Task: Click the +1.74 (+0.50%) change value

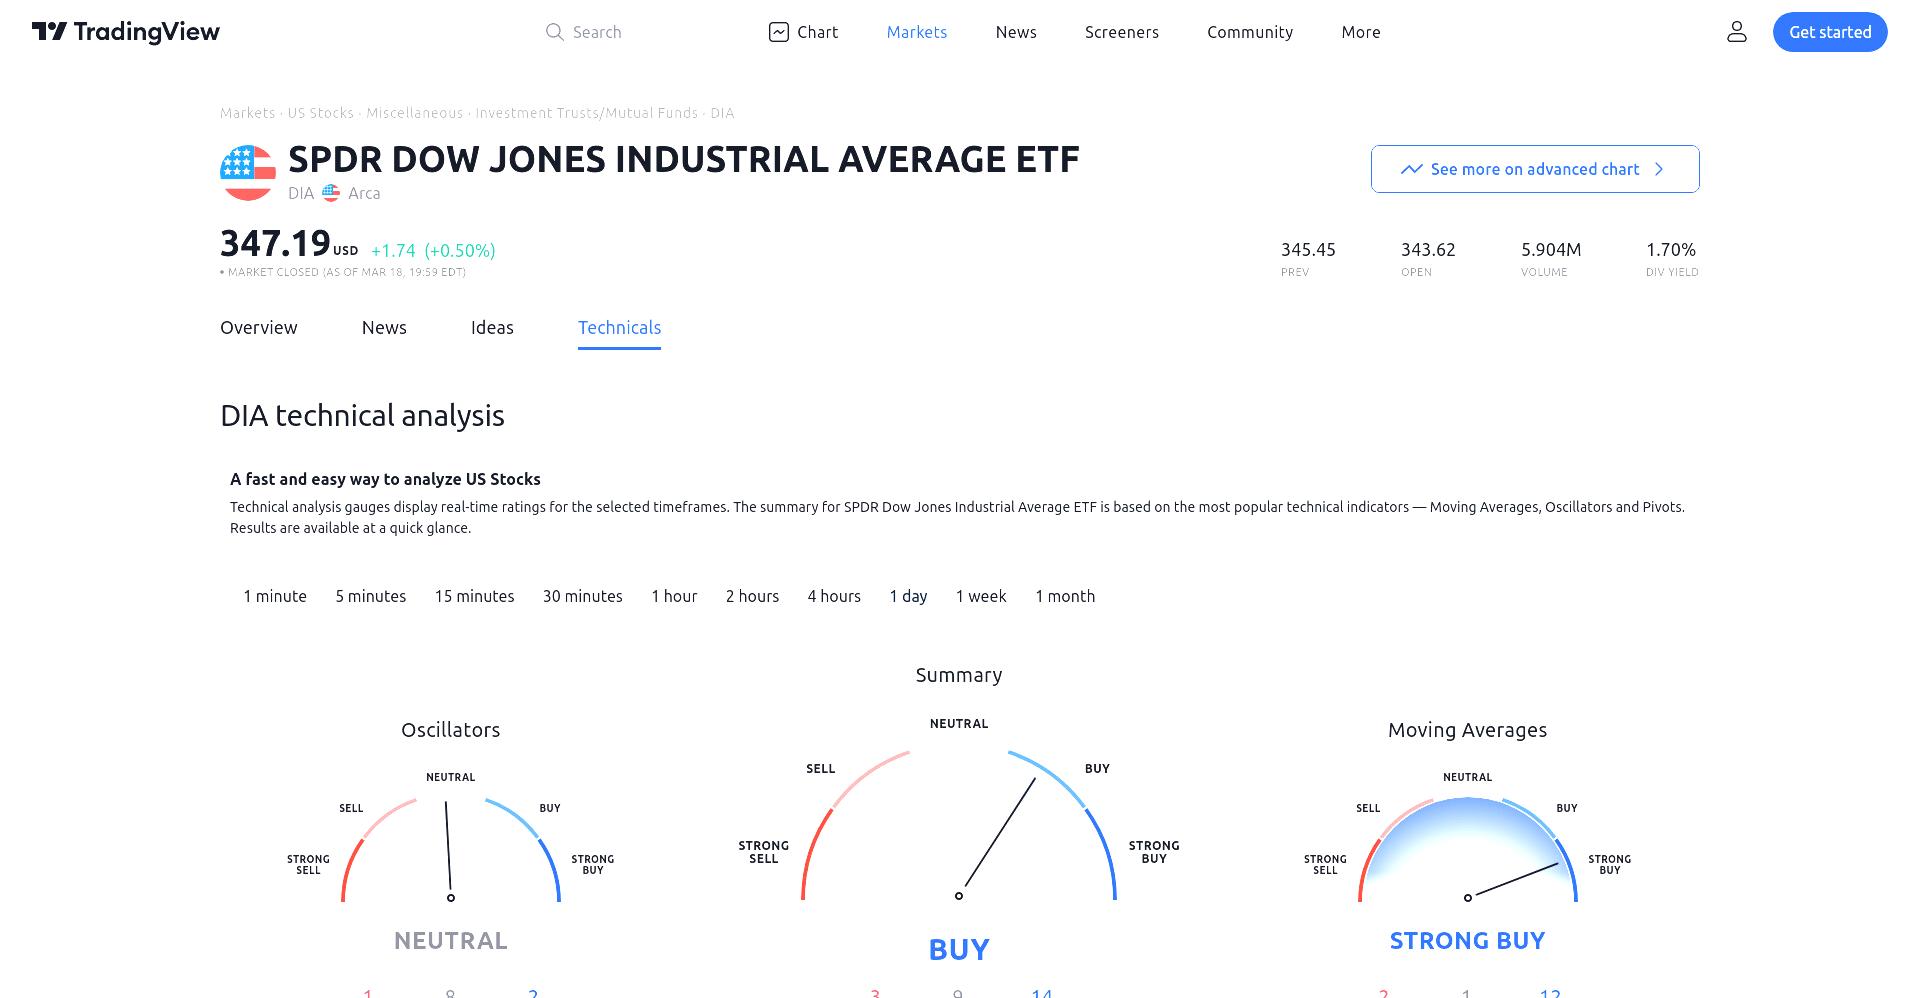Action: pos(433,250)
